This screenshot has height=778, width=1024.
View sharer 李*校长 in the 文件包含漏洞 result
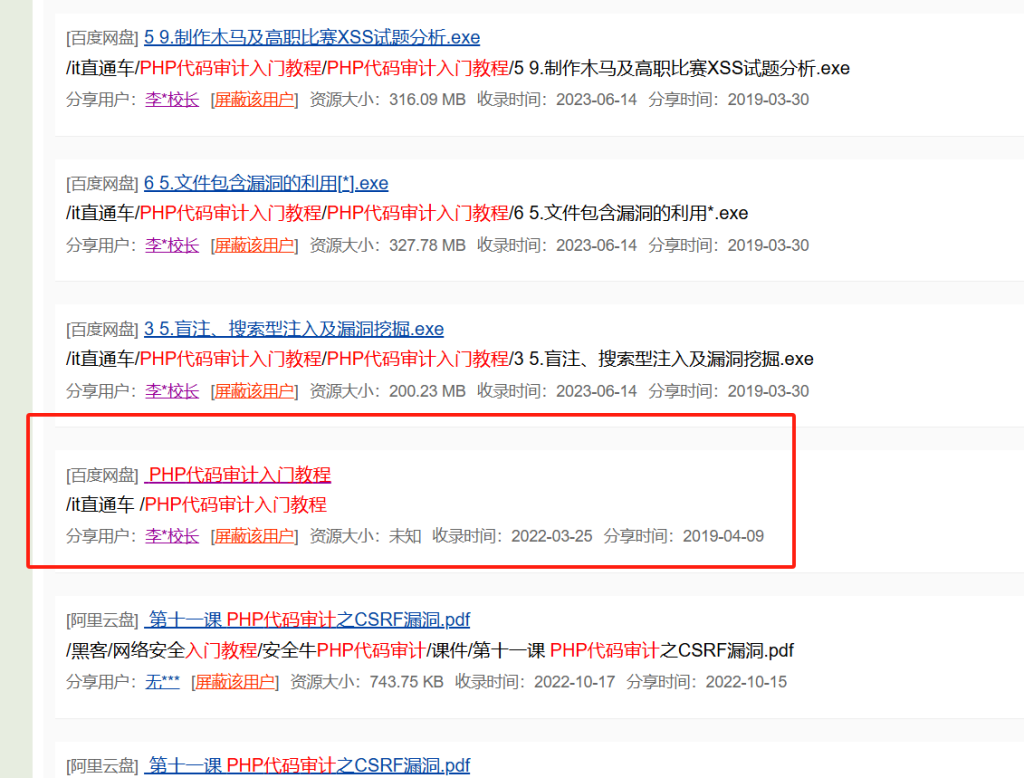click(x=171, y=245)
